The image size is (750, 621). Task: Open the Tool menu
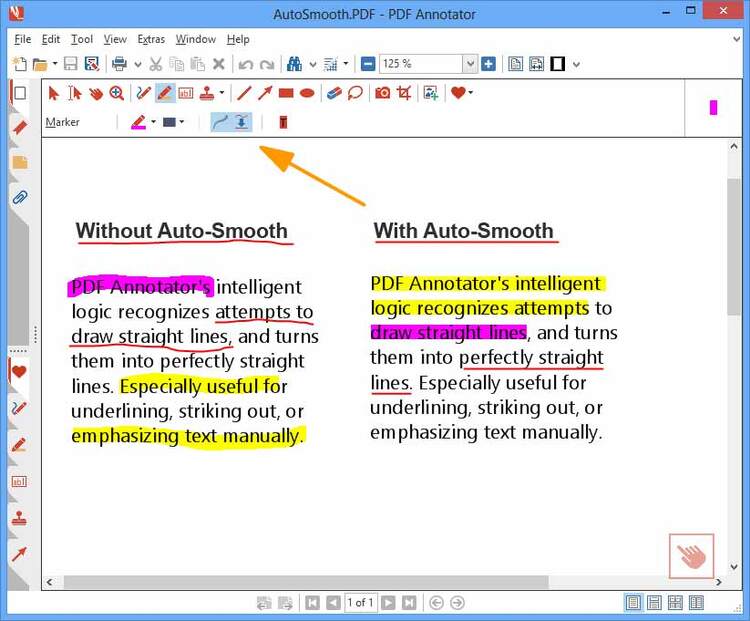click(x=82, y=39)
